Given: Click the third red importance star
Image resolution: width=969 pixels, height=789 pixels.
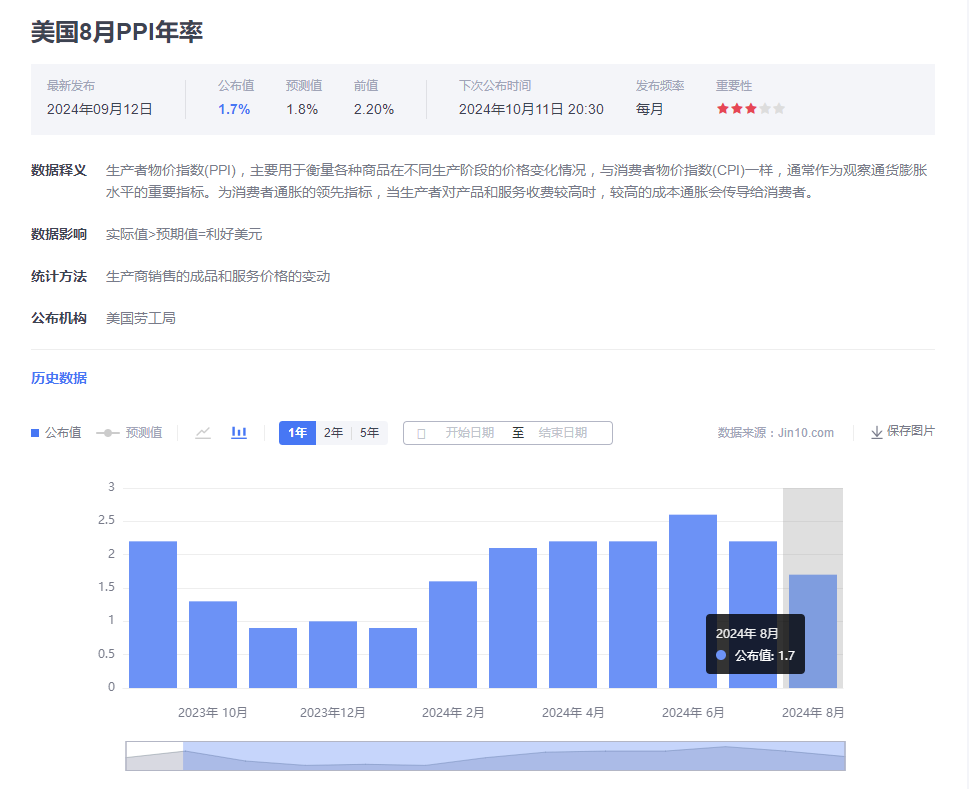Looking at the screenshot, I should point(751,109).
